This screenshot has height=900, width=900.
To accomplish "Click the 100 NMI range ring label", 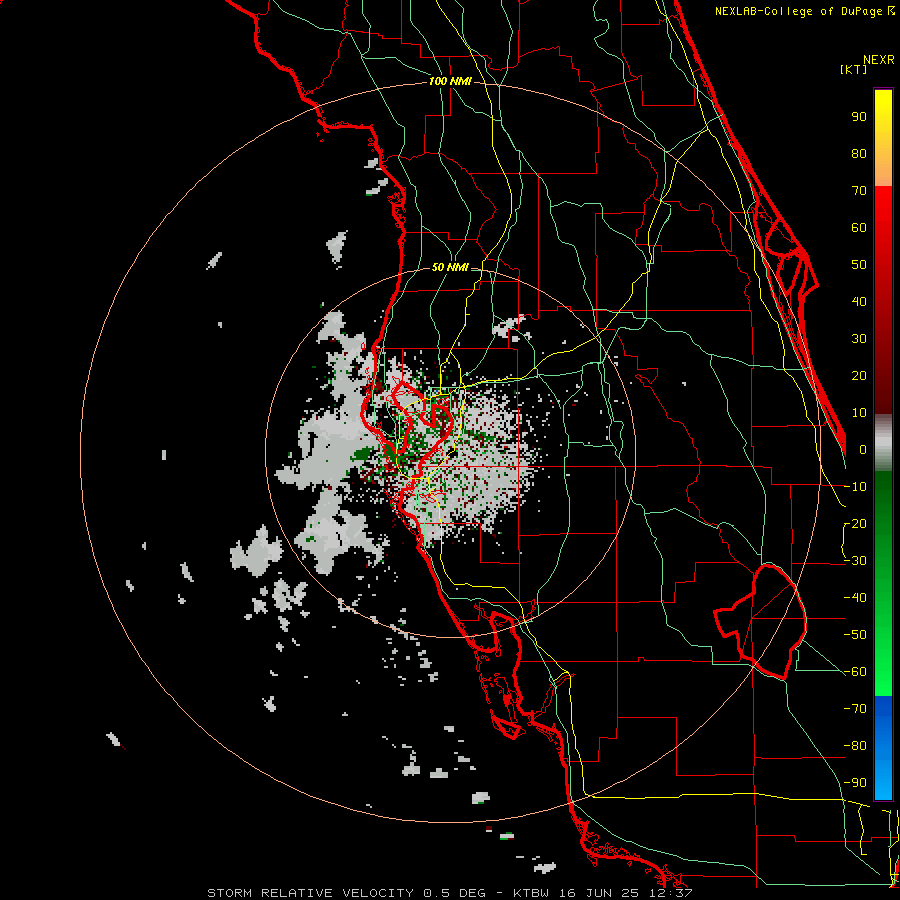I will (450, 82).
